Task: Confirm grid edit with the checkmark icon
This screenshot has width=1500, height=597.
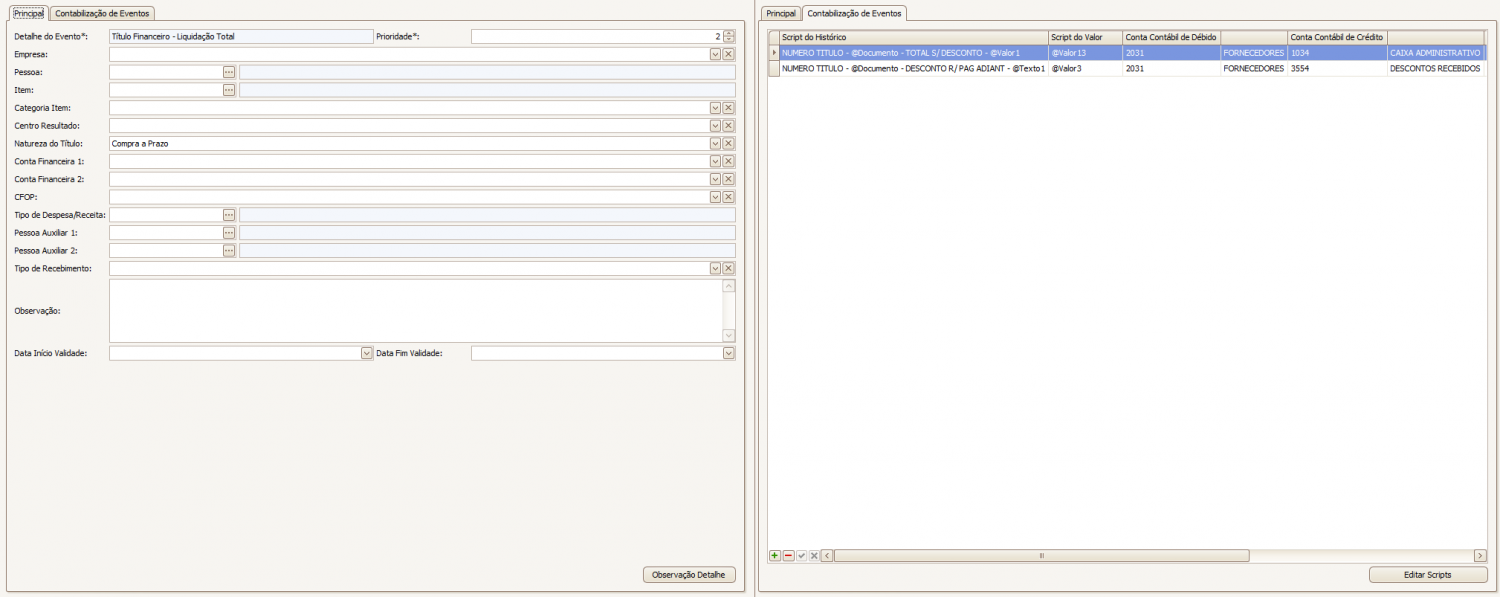Action: (x=801, y=555)
